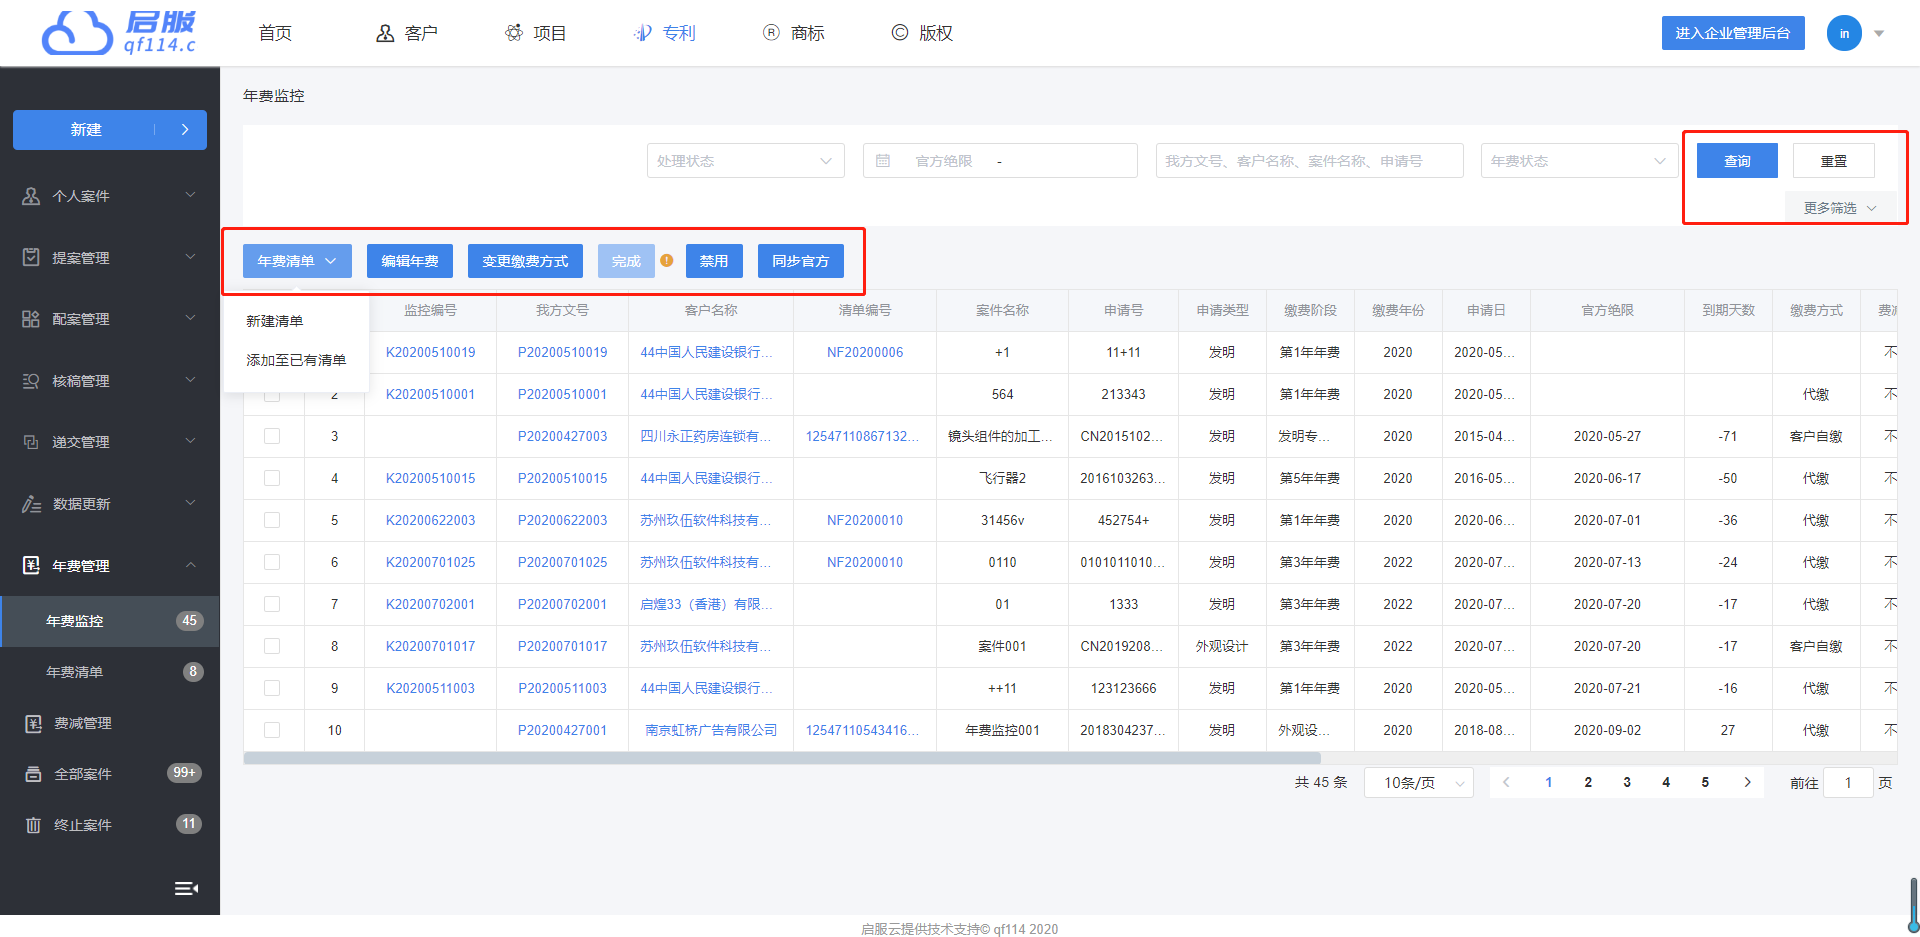
Task: Click the 同步官方 button
Action: pyautogui.click(x=801, y=261)
